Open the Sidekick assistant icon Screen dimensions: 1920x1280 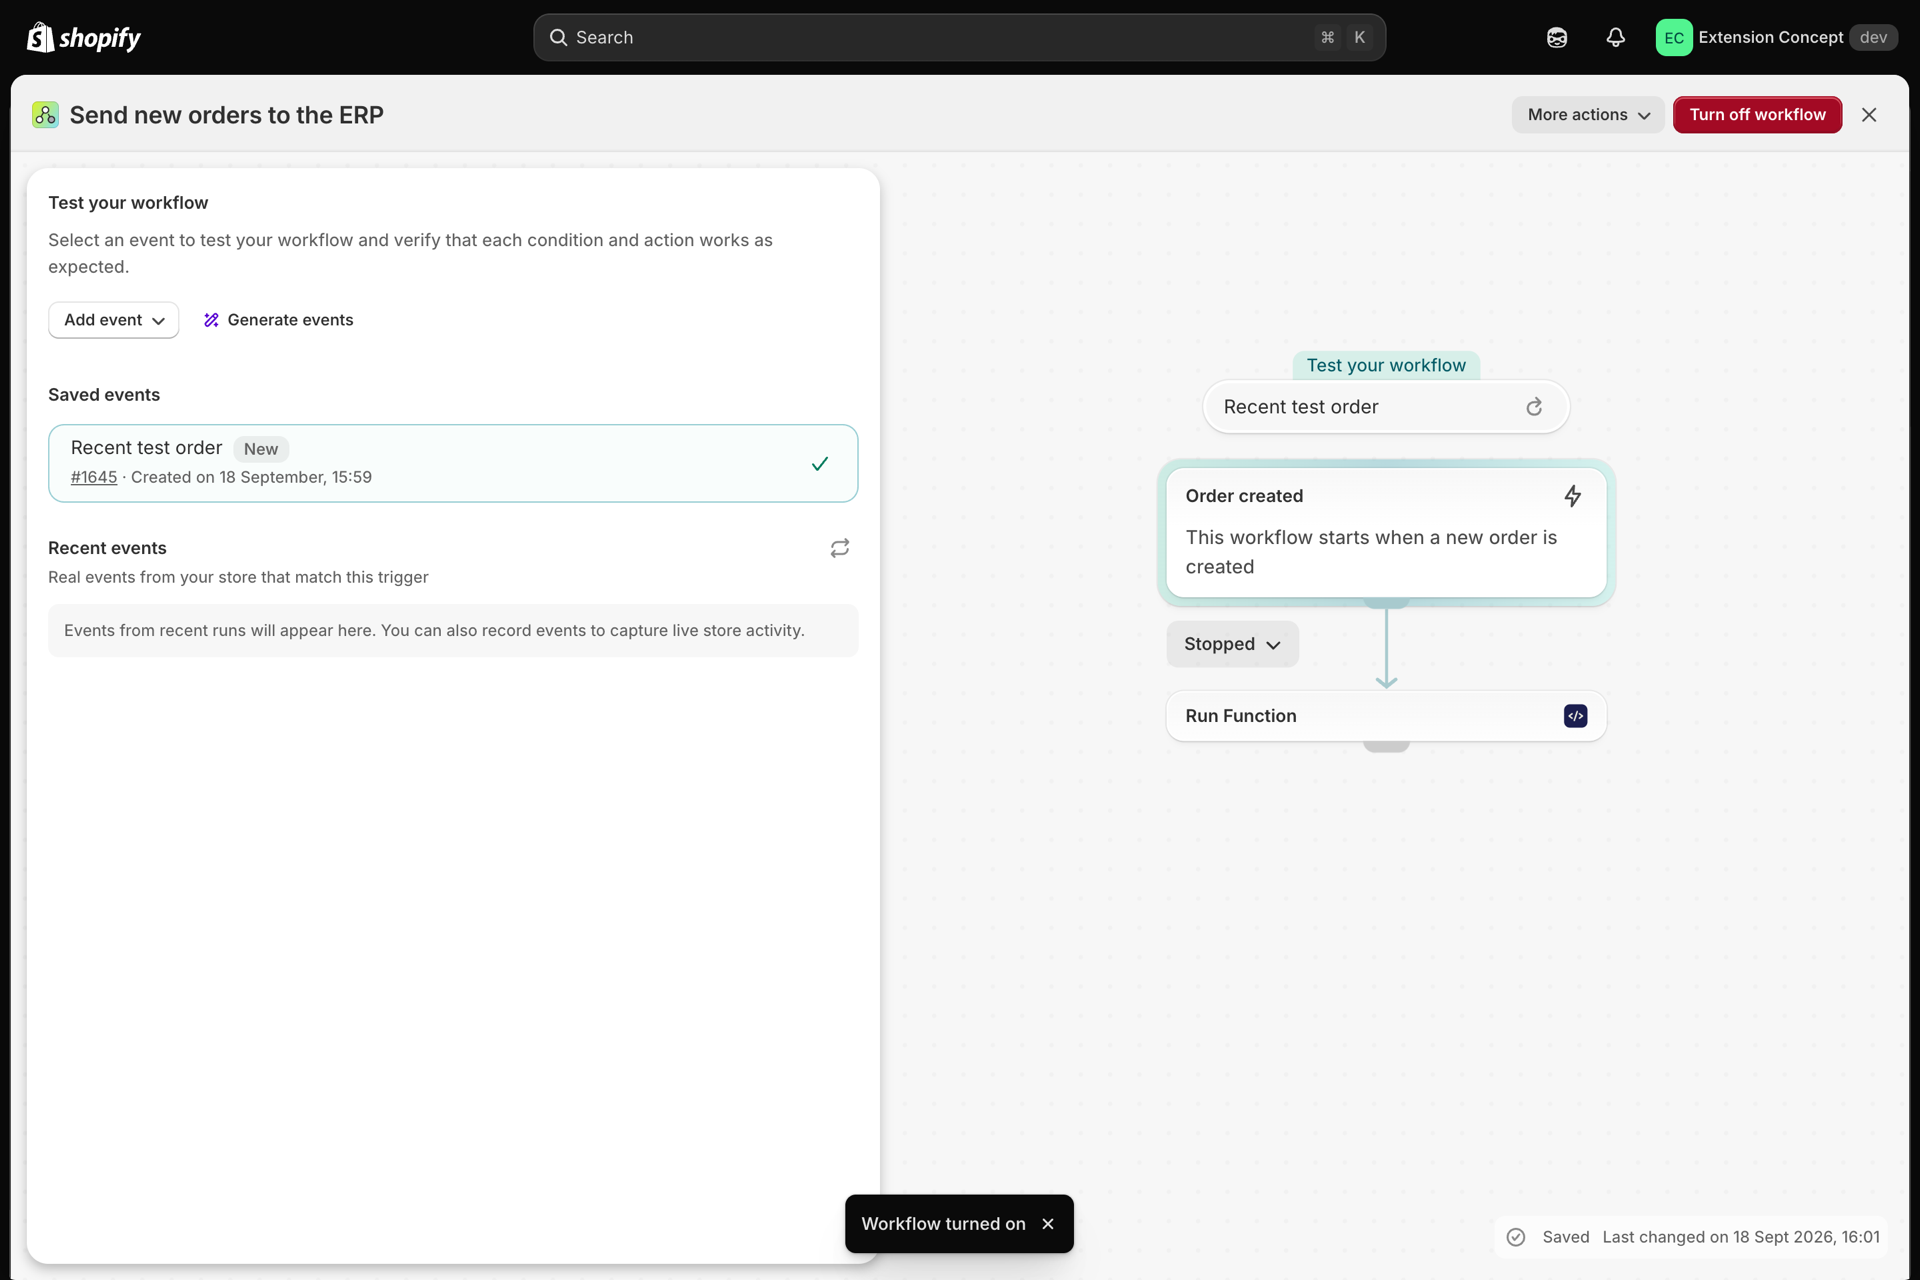coord(1557,38)
